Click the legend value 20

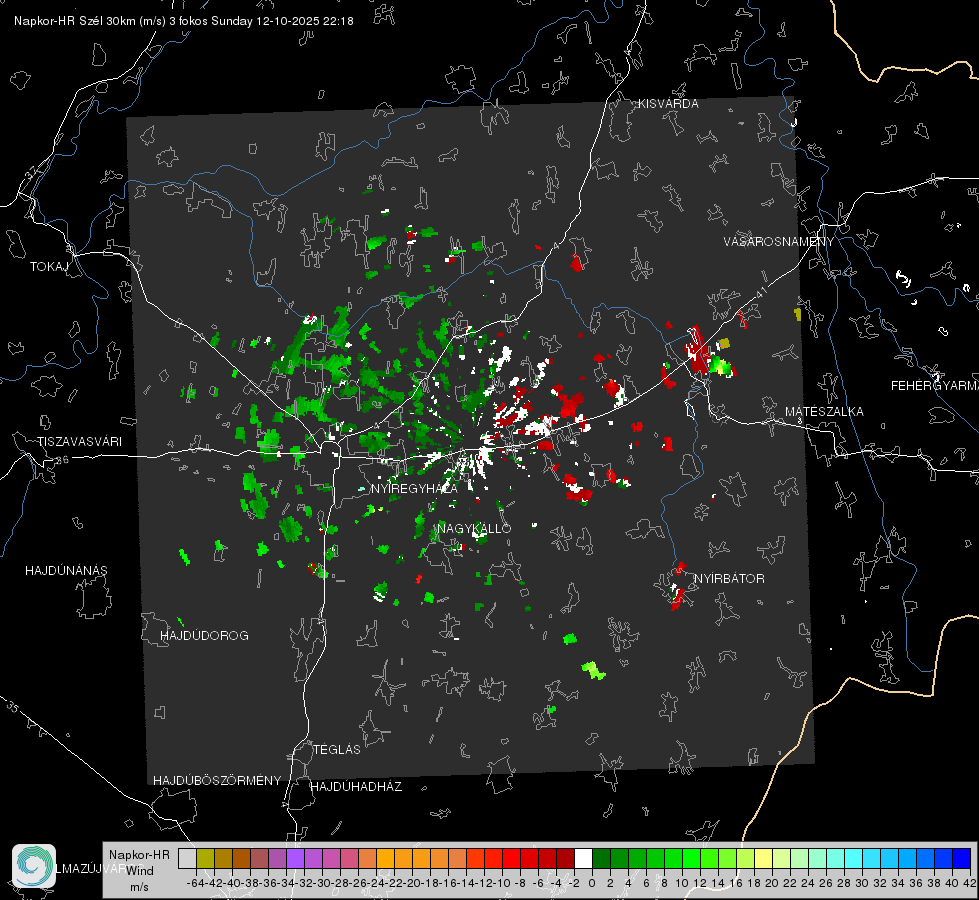point(772,883)
